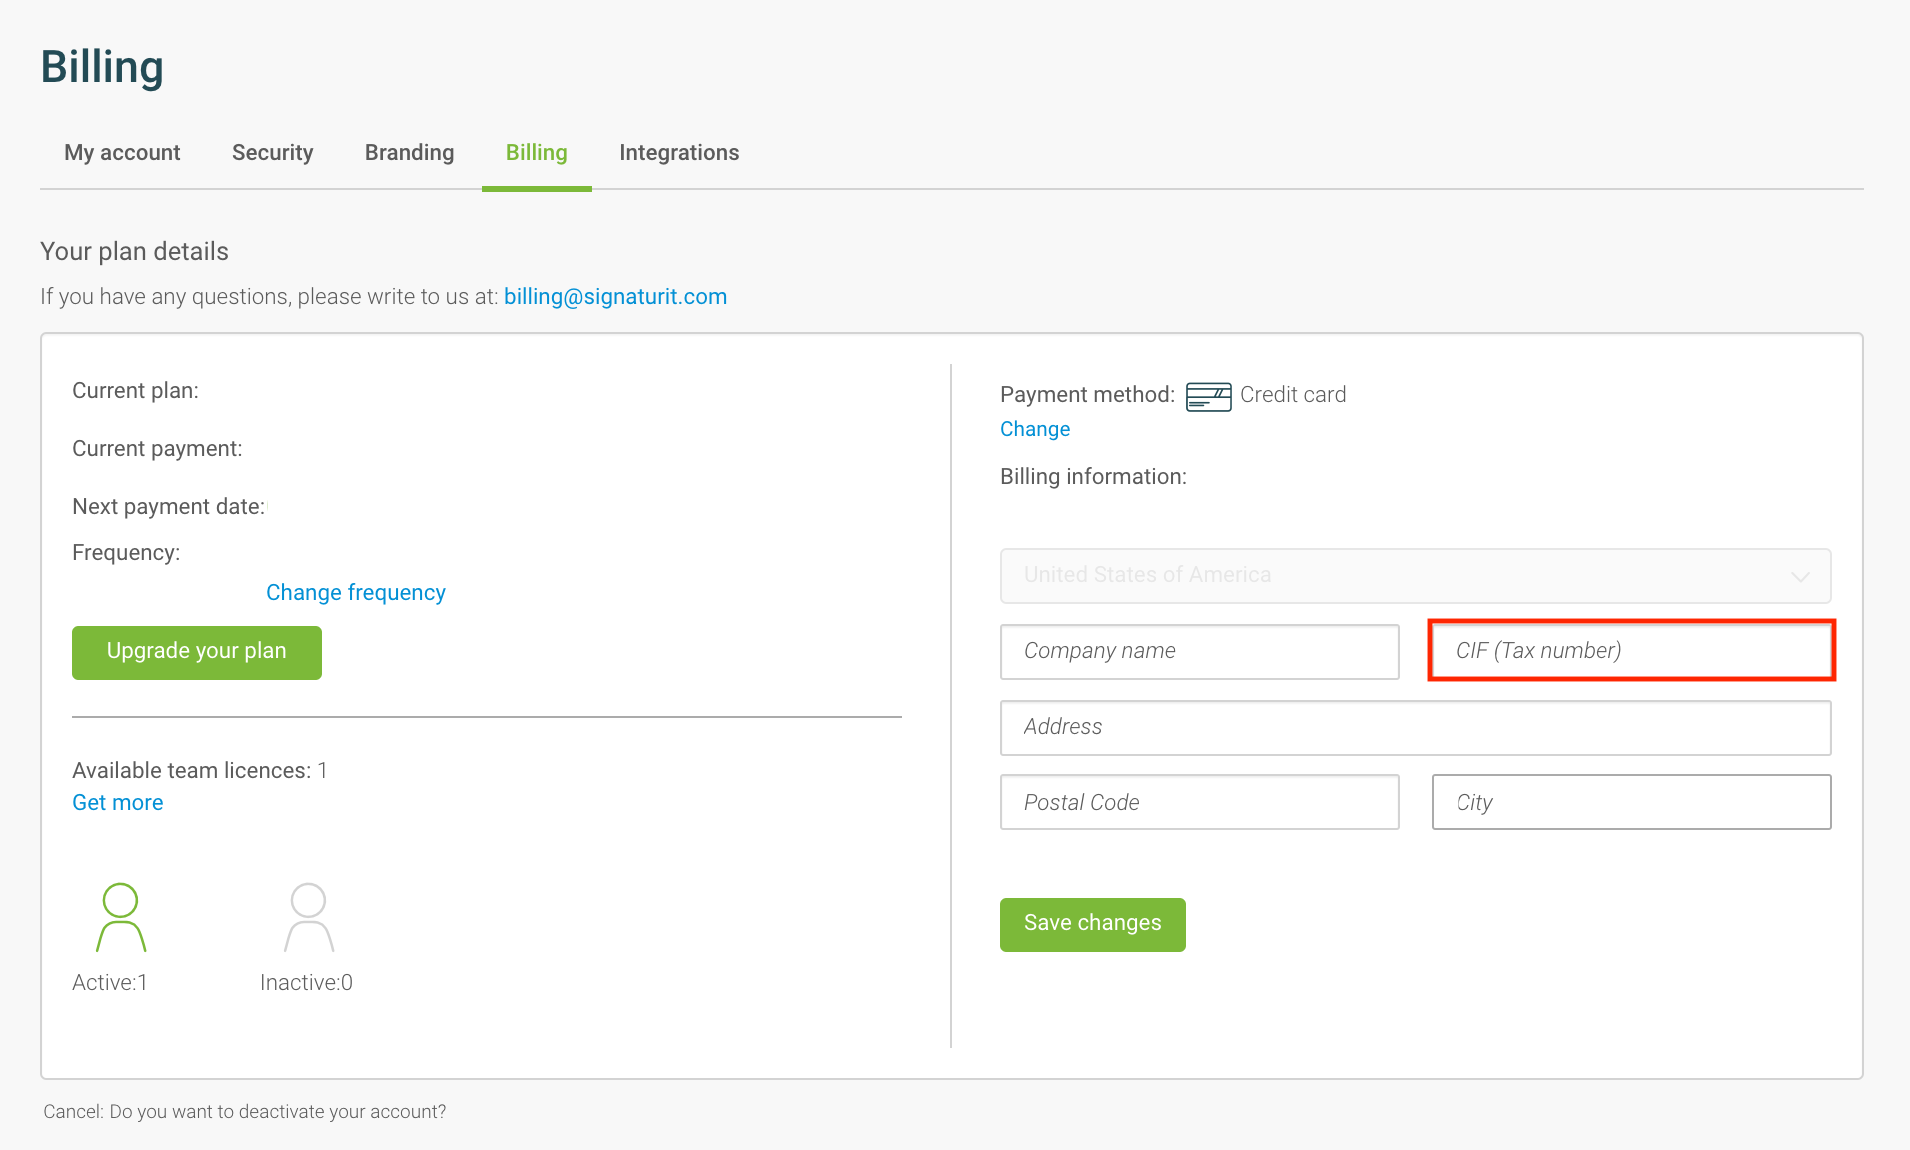Image resolution: width=1910 pixels, height=1150 pixels.
Task: Focus the CIF (Tax number) field
Action: coord(1631,651)
